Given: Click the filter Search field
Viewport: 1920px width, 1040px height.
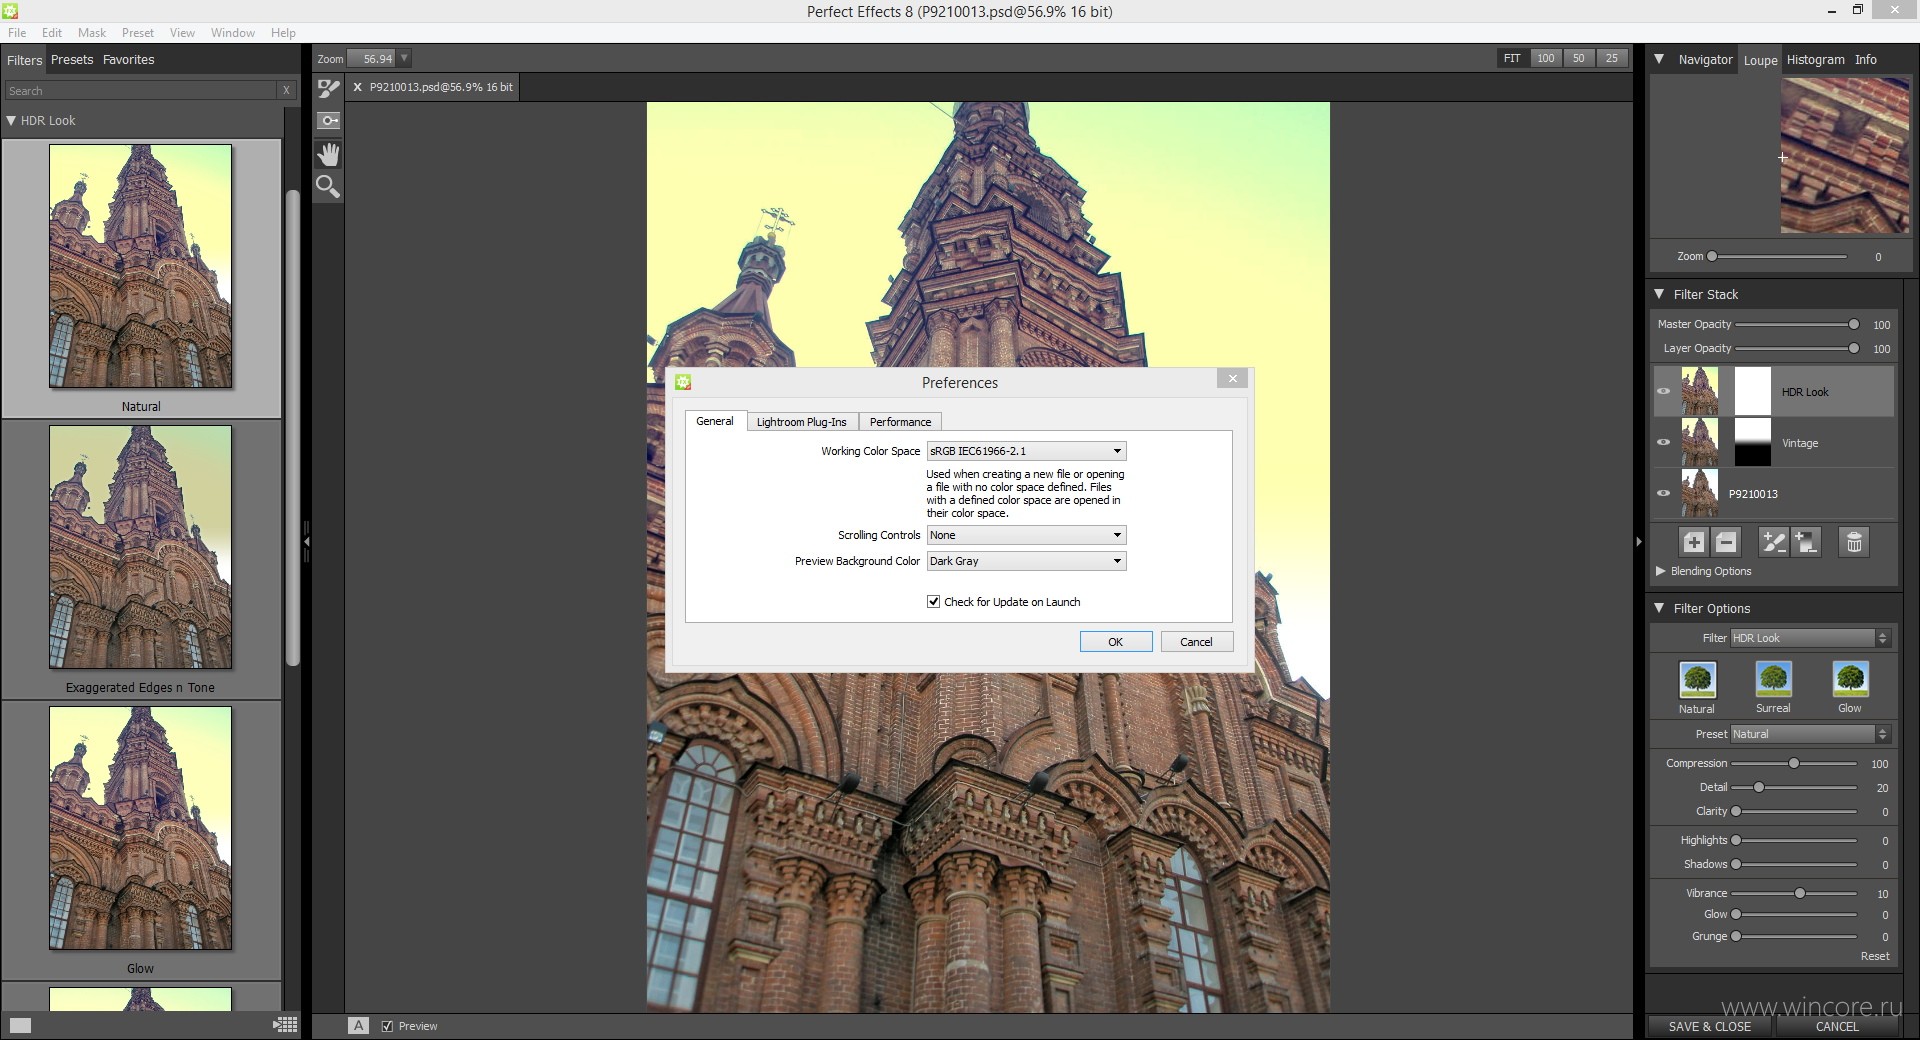Looking at the screenshot, I should pyautogui.click(x=140, y=90).
